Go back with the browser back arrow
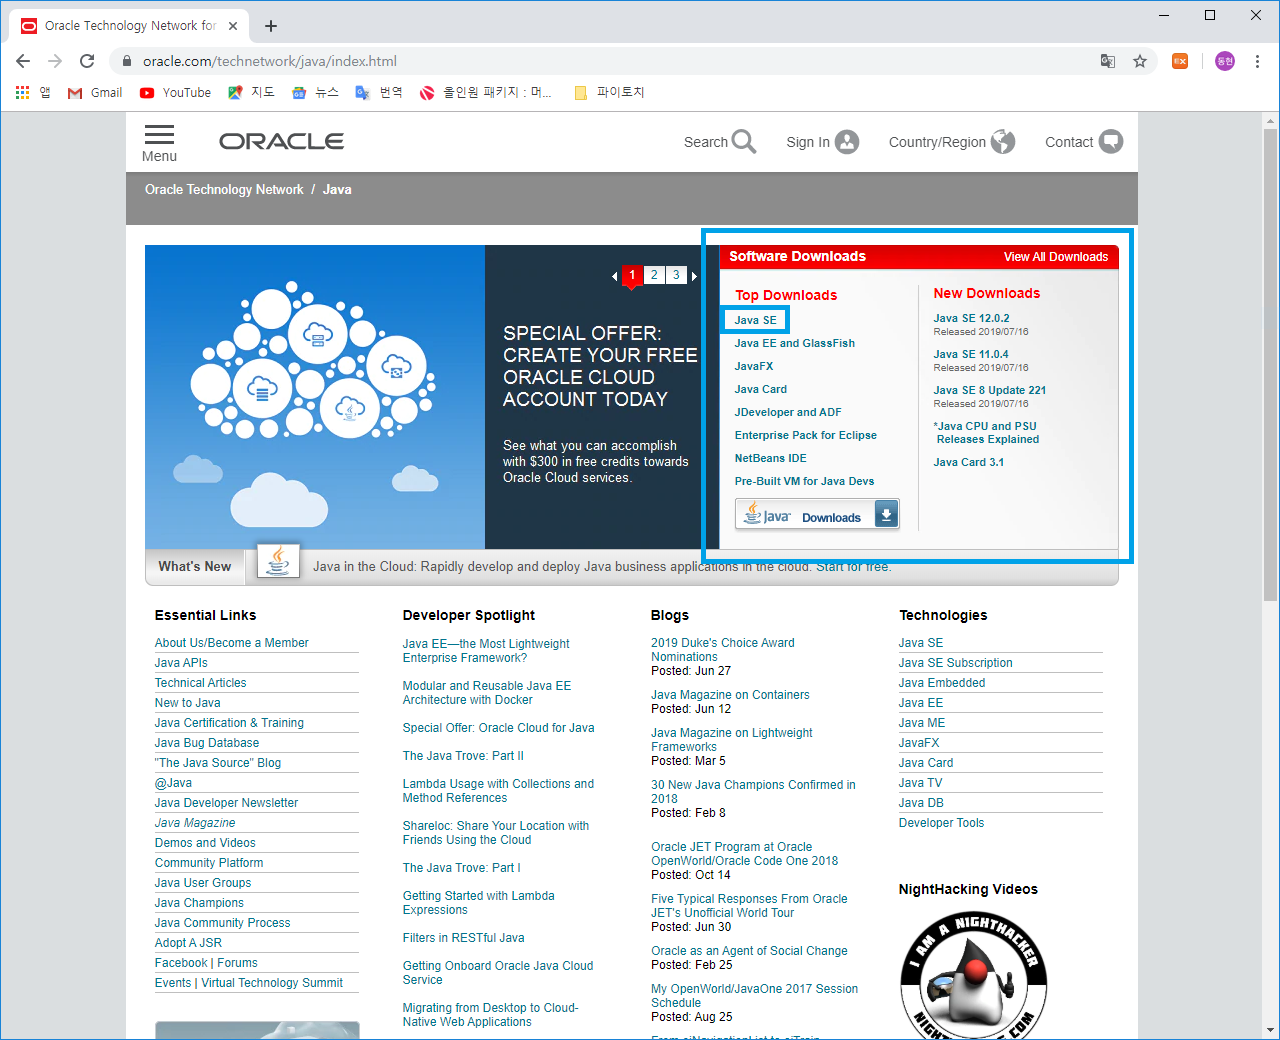Viewport: 1280px width, 1040px height. pyautogui.click(x=23, y=61)
